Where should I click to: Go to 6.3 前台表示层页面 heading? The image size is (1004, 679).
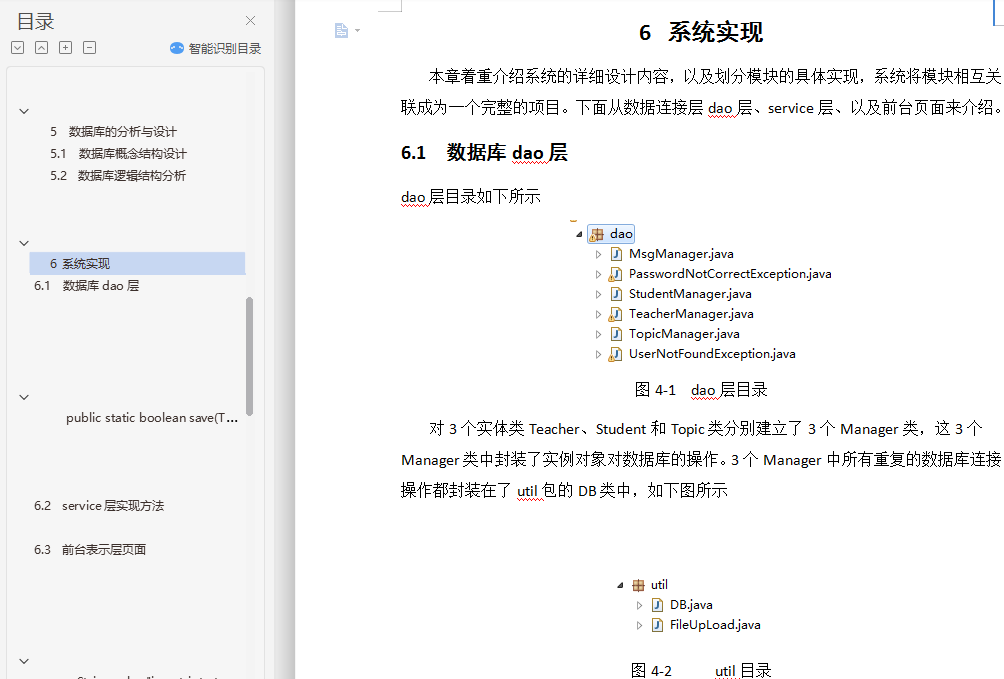coord(90,550)
